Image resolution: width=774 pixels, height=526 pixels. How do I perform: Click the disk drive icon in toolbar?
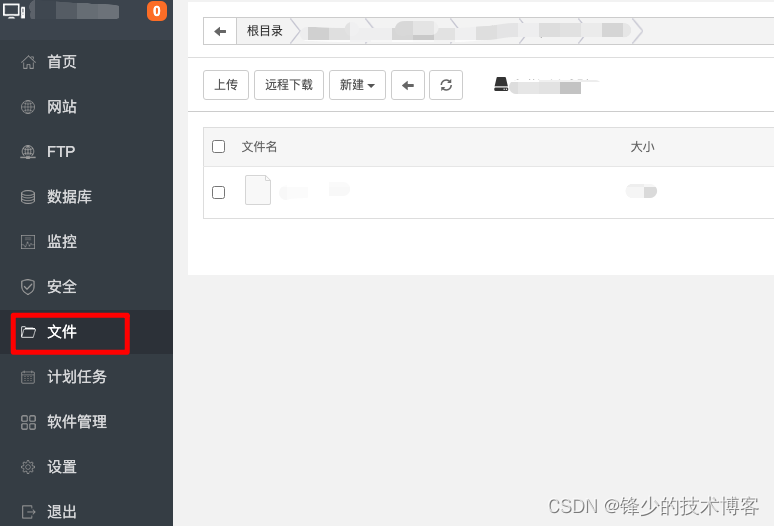(x=501, y=84)
